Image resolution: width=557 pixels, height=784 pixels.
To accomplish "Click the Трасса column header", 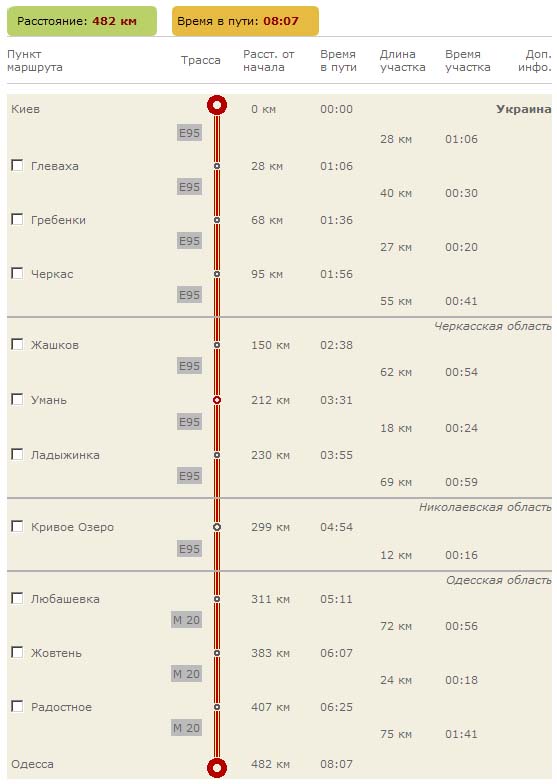I will point(200,60).
